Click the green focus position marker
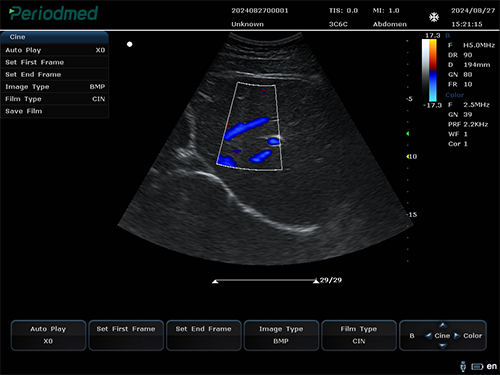 click(x=407, y=134)
